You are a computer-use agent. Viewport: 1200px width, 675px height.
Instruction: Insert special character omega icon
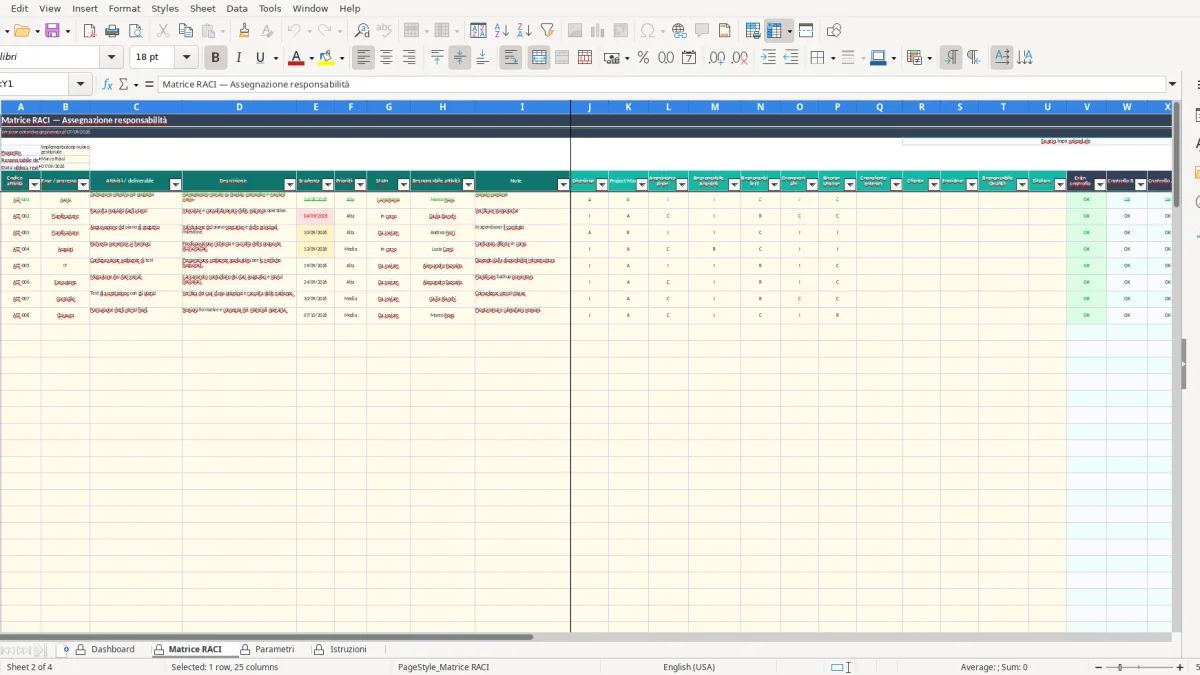coord(648,31)
